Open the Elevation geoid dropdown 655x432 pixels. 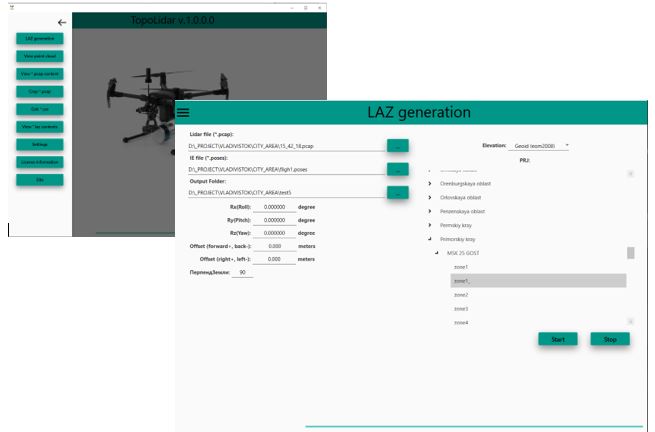540,145
